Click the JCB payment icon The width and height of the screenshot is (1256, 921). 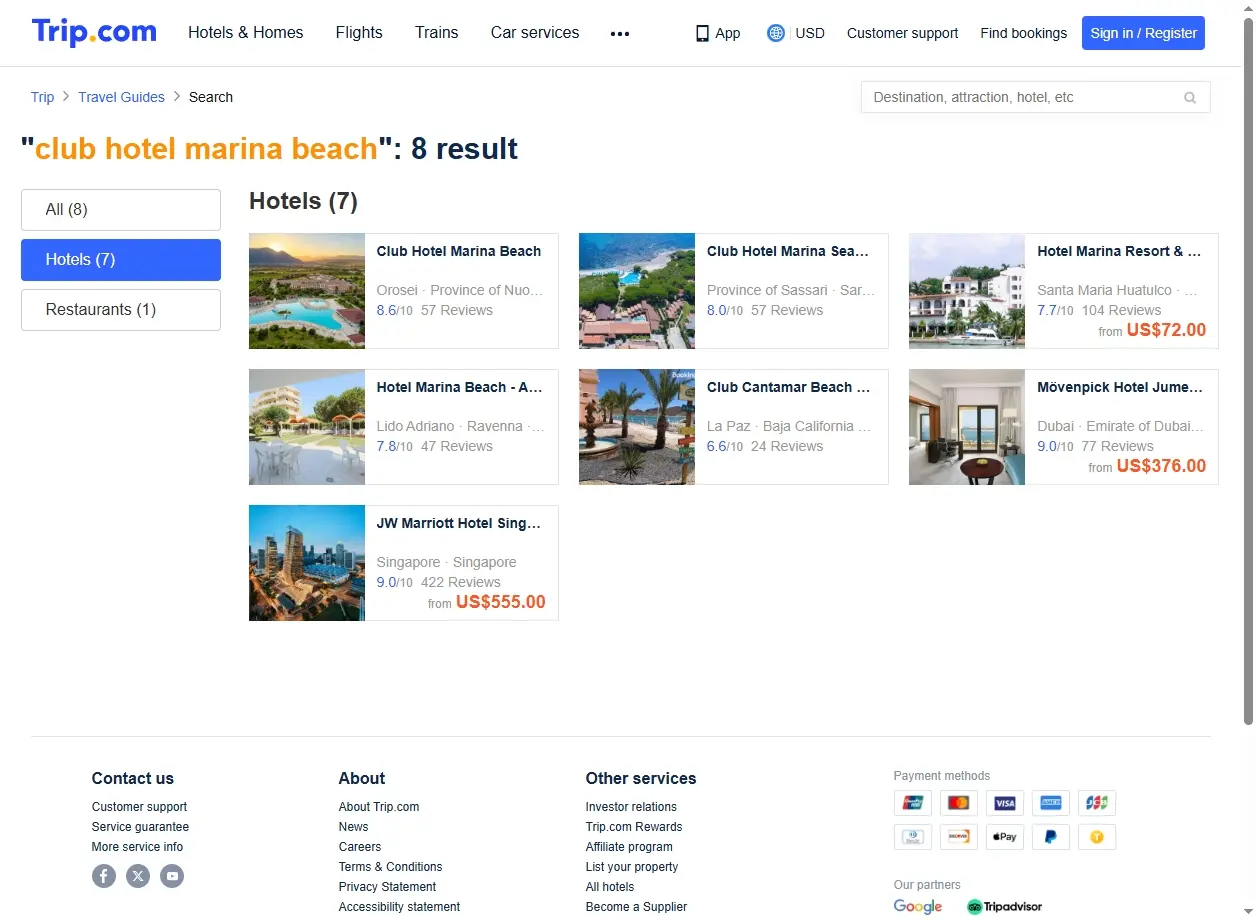pos(1097,803)
